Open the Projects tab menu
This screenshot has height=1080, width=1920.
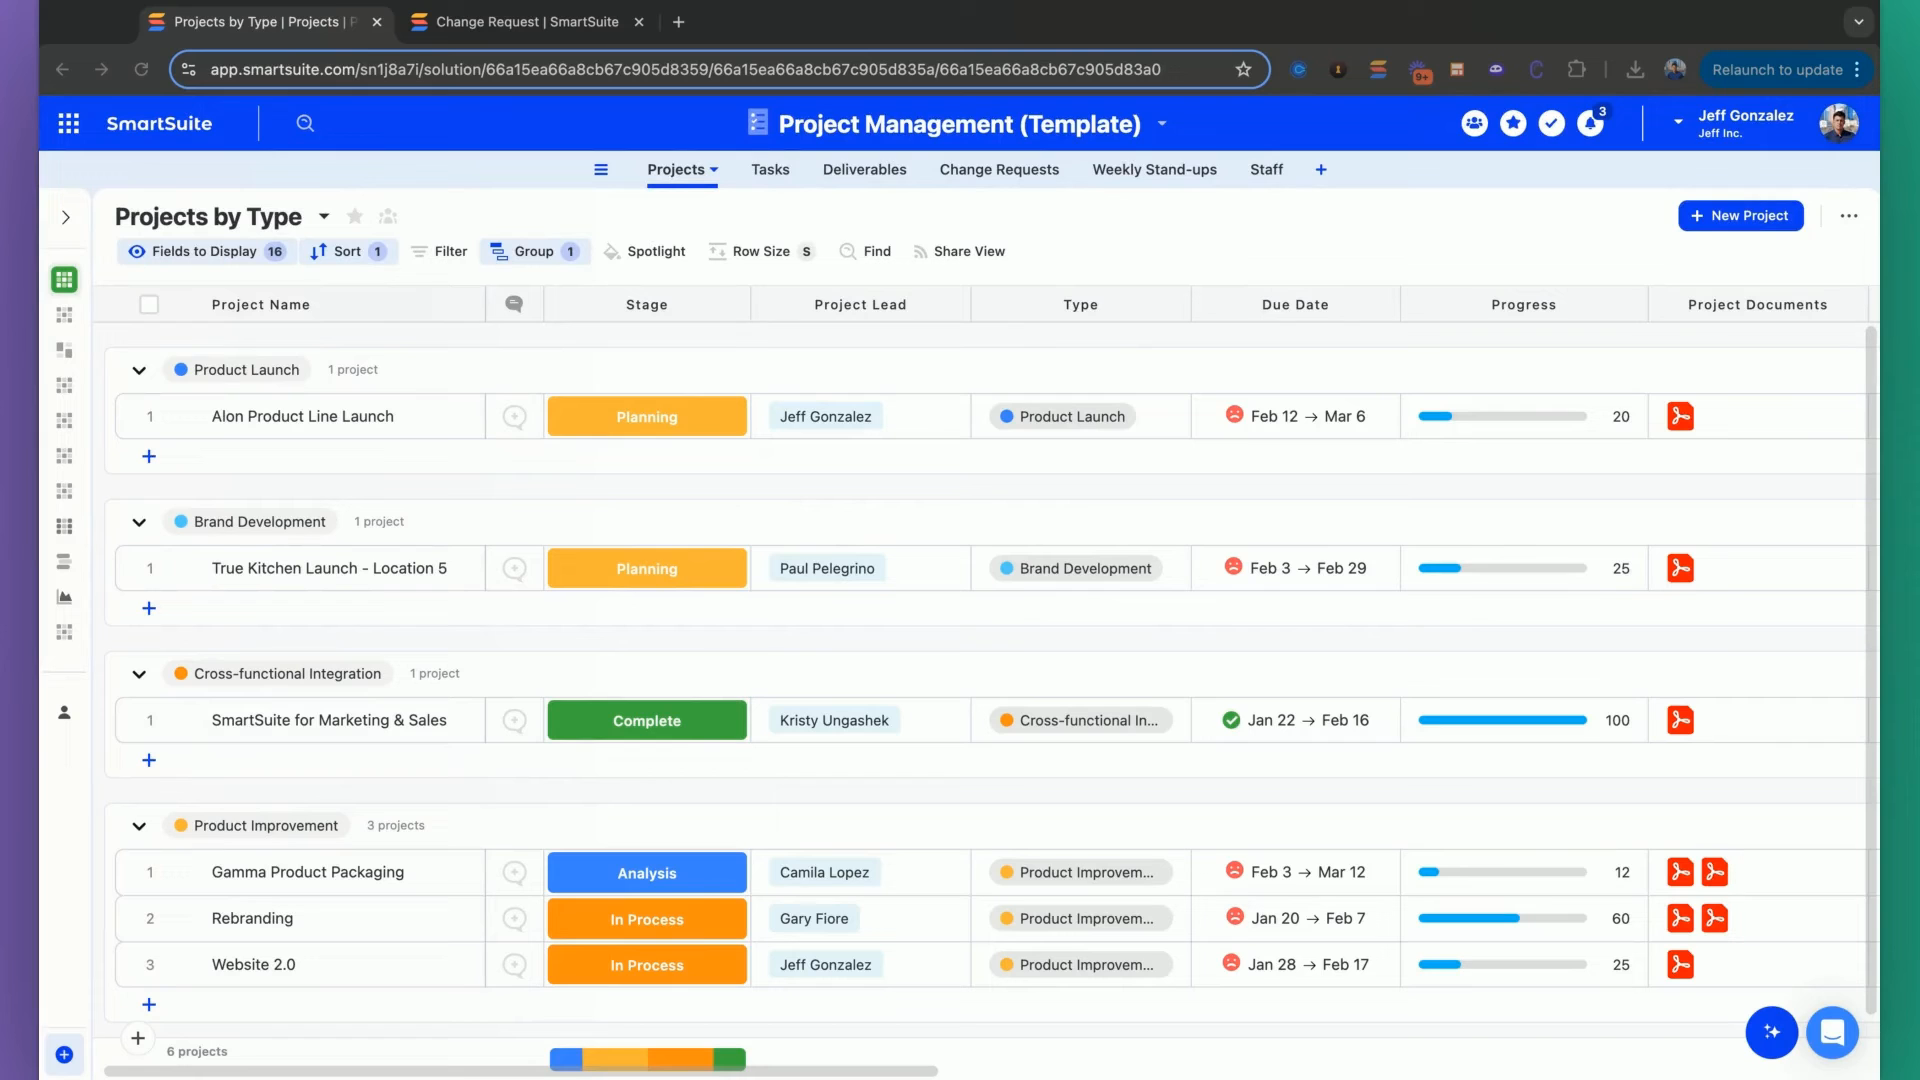pyautogui.click(x=714, y=170)
